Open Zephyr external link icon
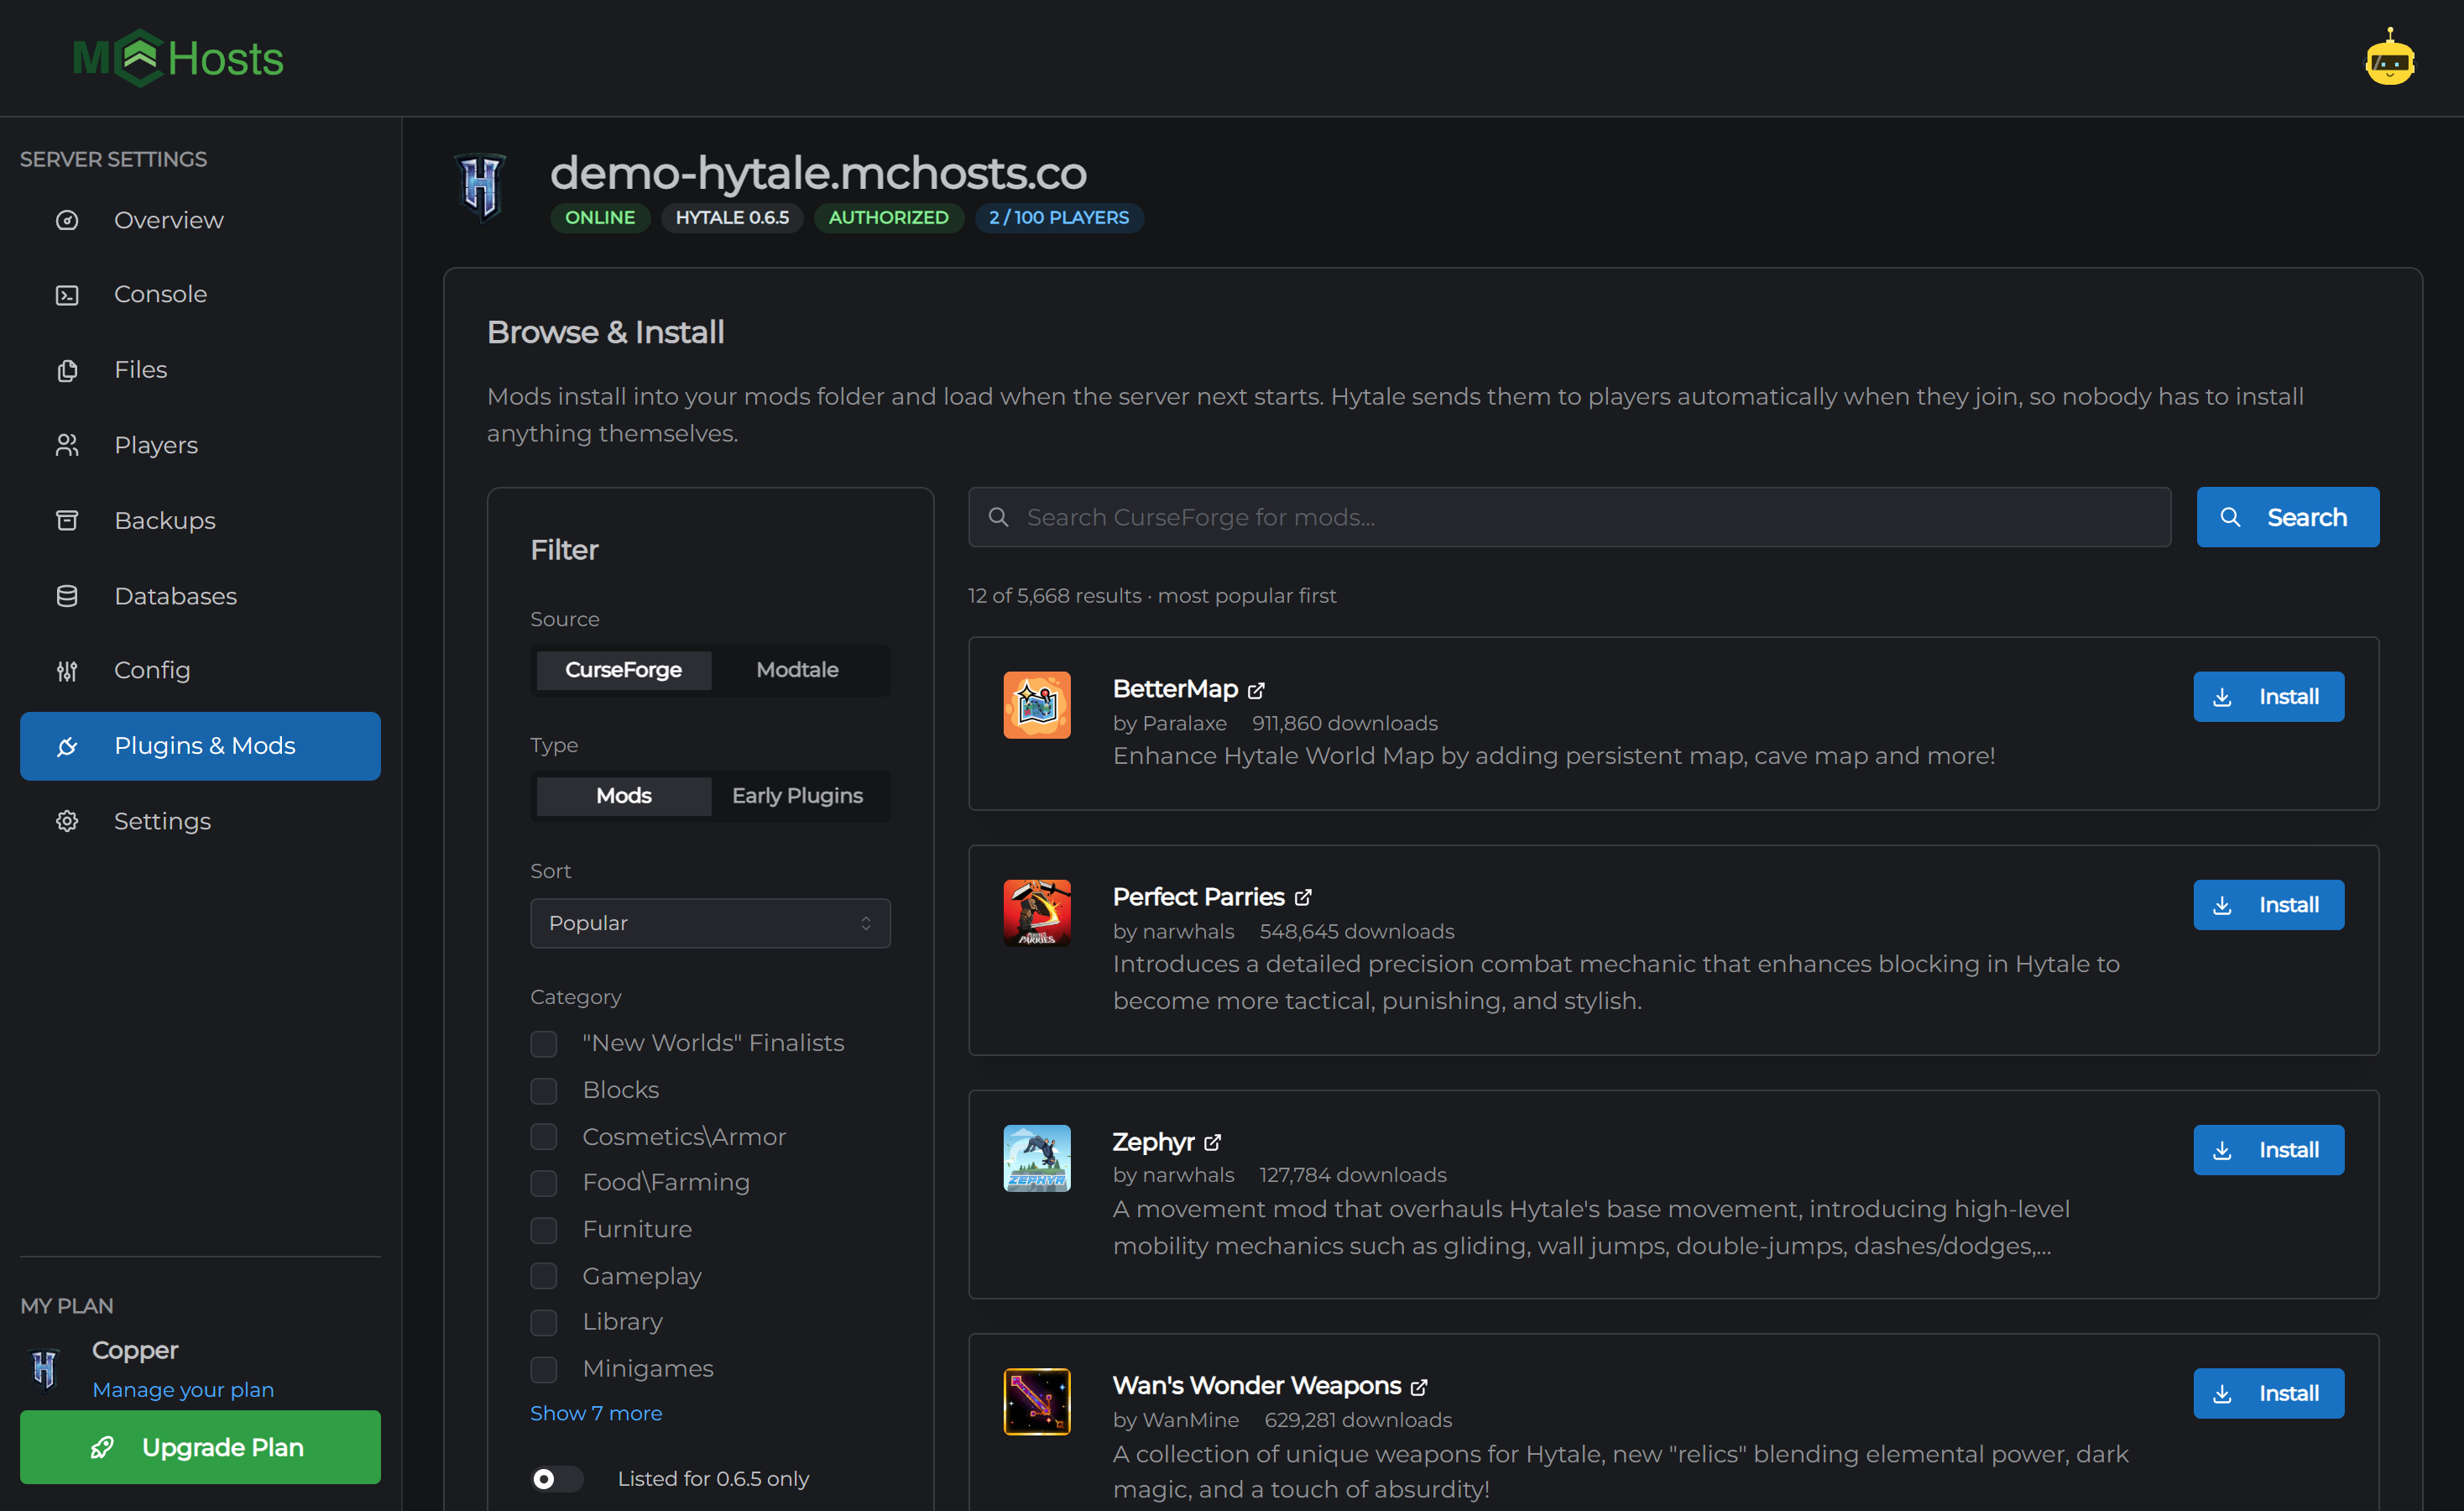Image resolution: width=2464 pixels, height=1511 pixels. pos(1213,1142)
